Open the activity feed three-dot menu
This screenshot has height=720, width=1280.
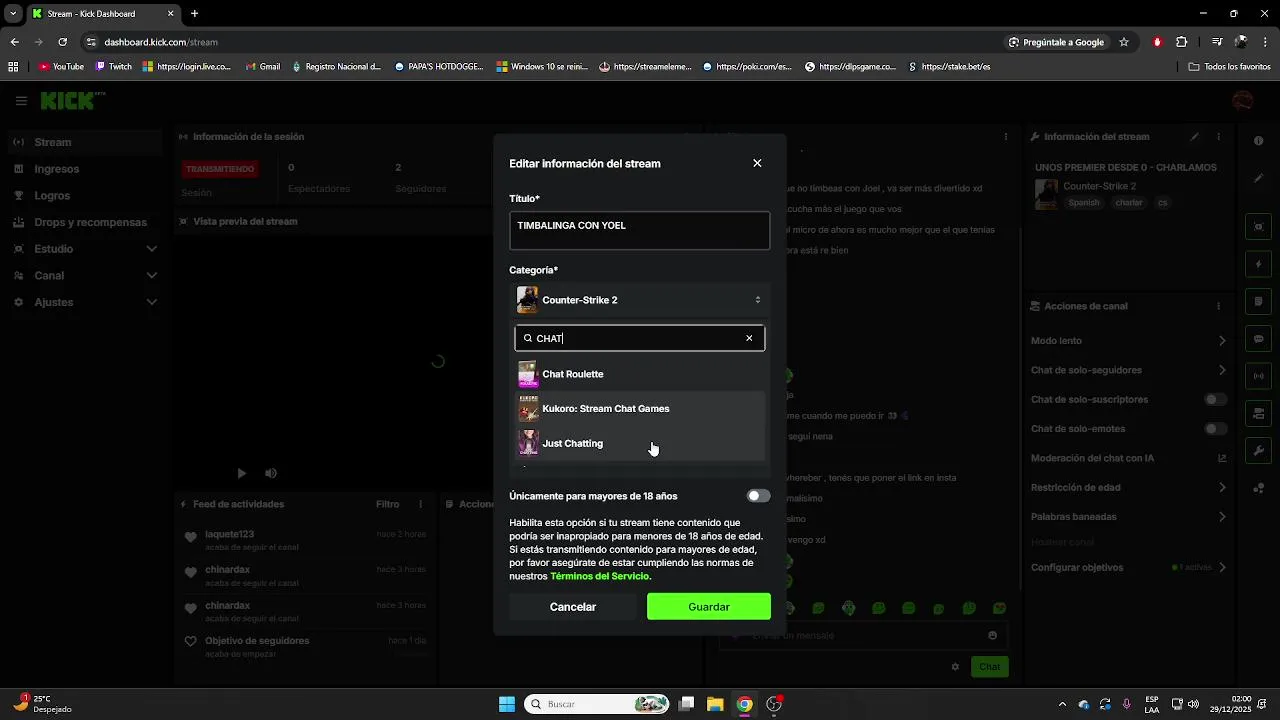point(420,504)
